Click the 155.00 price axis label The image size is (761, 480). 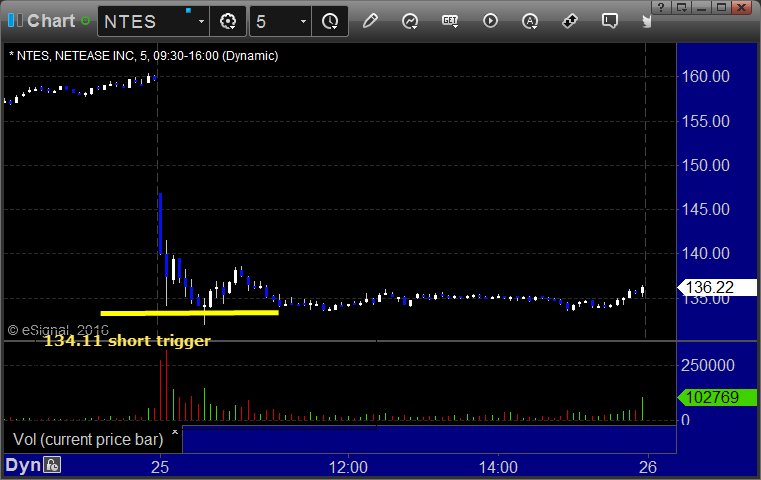(706, 121)
